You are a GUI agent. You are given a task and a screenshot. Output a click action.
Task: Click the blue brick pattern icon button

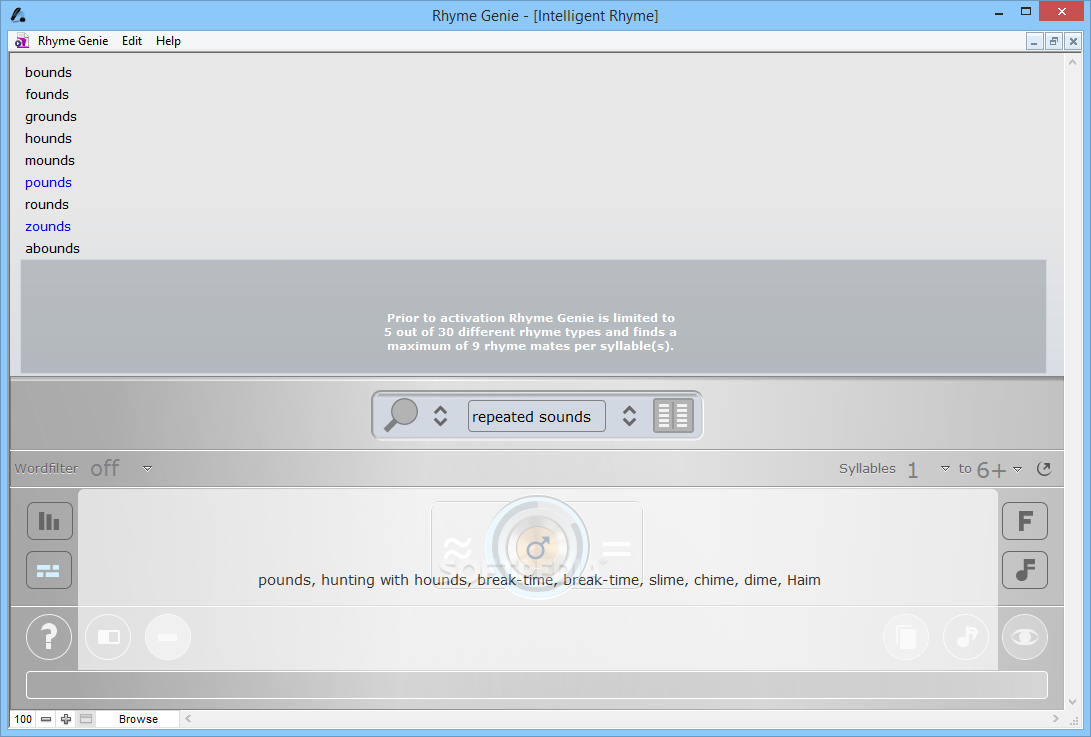coord(49,571)
